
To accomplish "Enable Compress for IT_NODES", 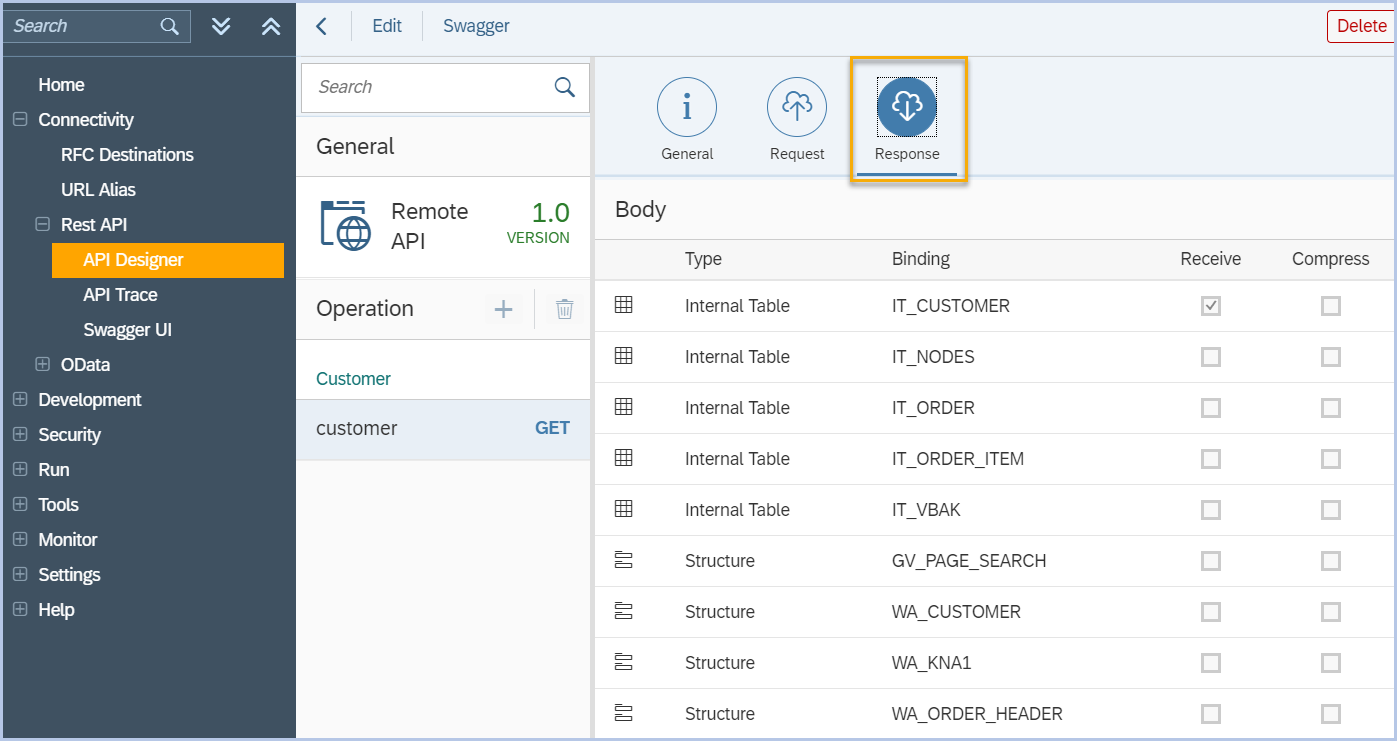I will click(1330, 357).
